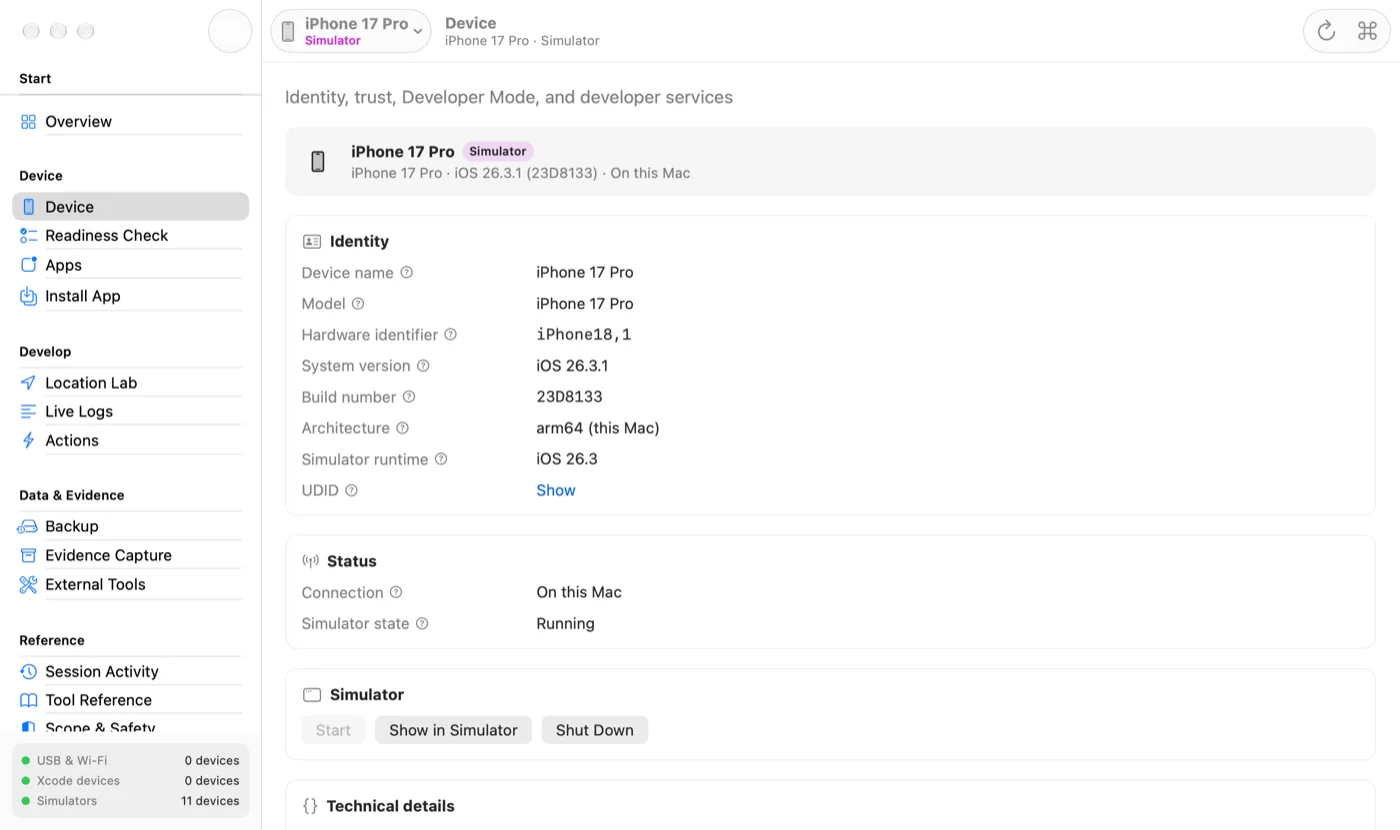Open the iPhone 17 Pro device selector dropdown
Screen dimensions: 1400x830
351,31
